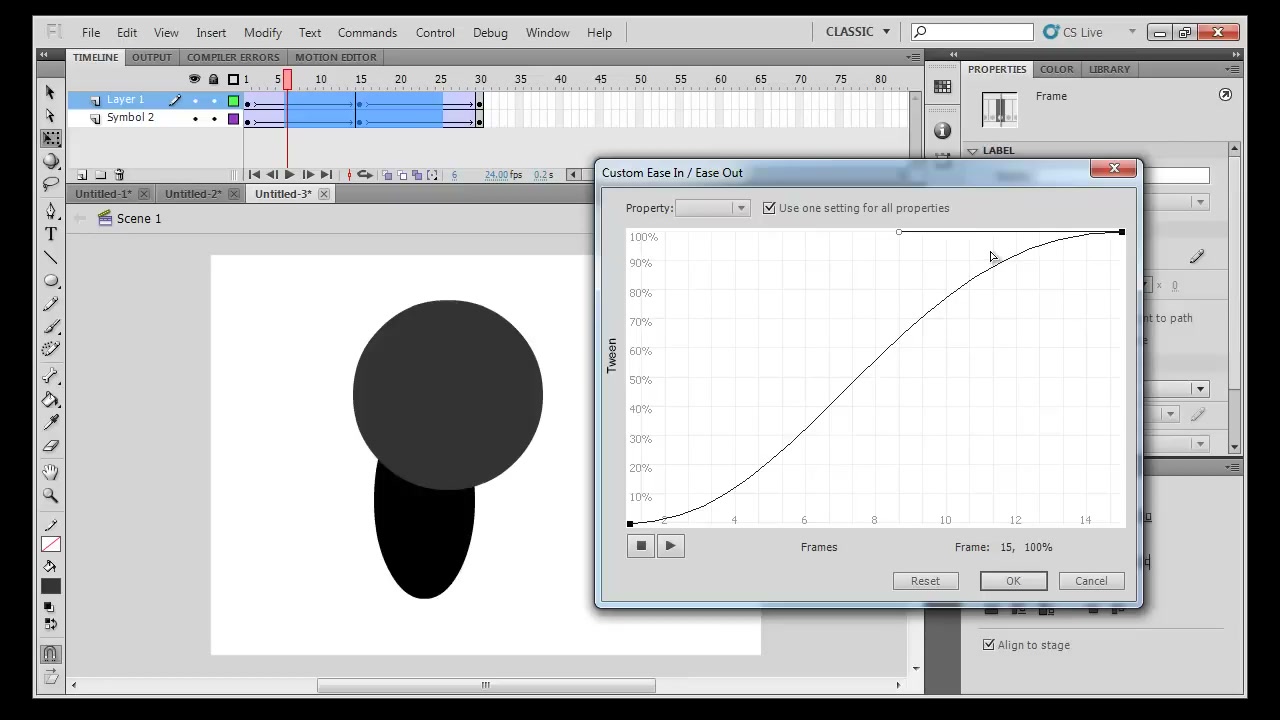
Task: Choose the Line tool
Action: (51, 258)
